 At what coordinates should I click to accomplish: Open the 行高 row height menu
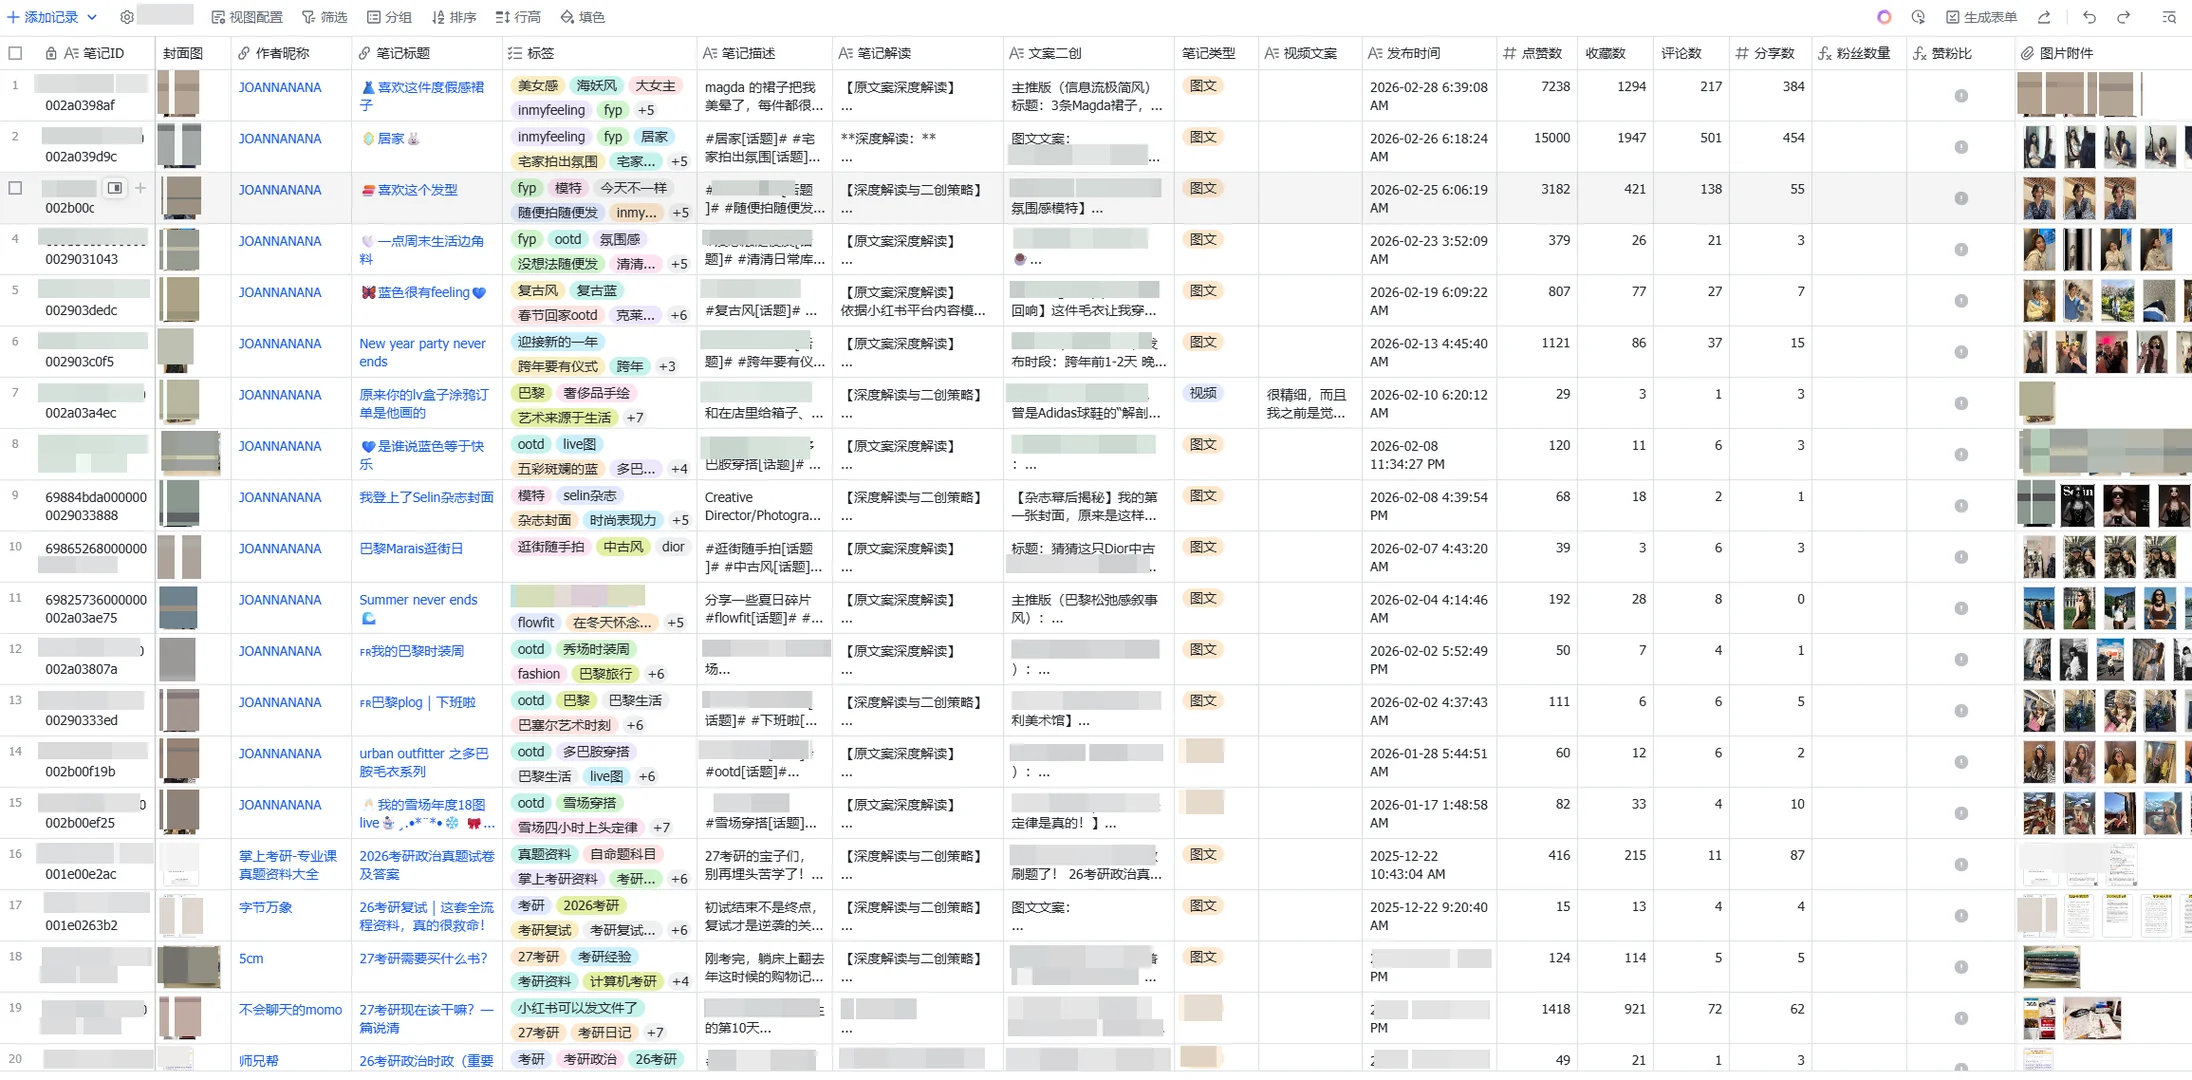518,17
